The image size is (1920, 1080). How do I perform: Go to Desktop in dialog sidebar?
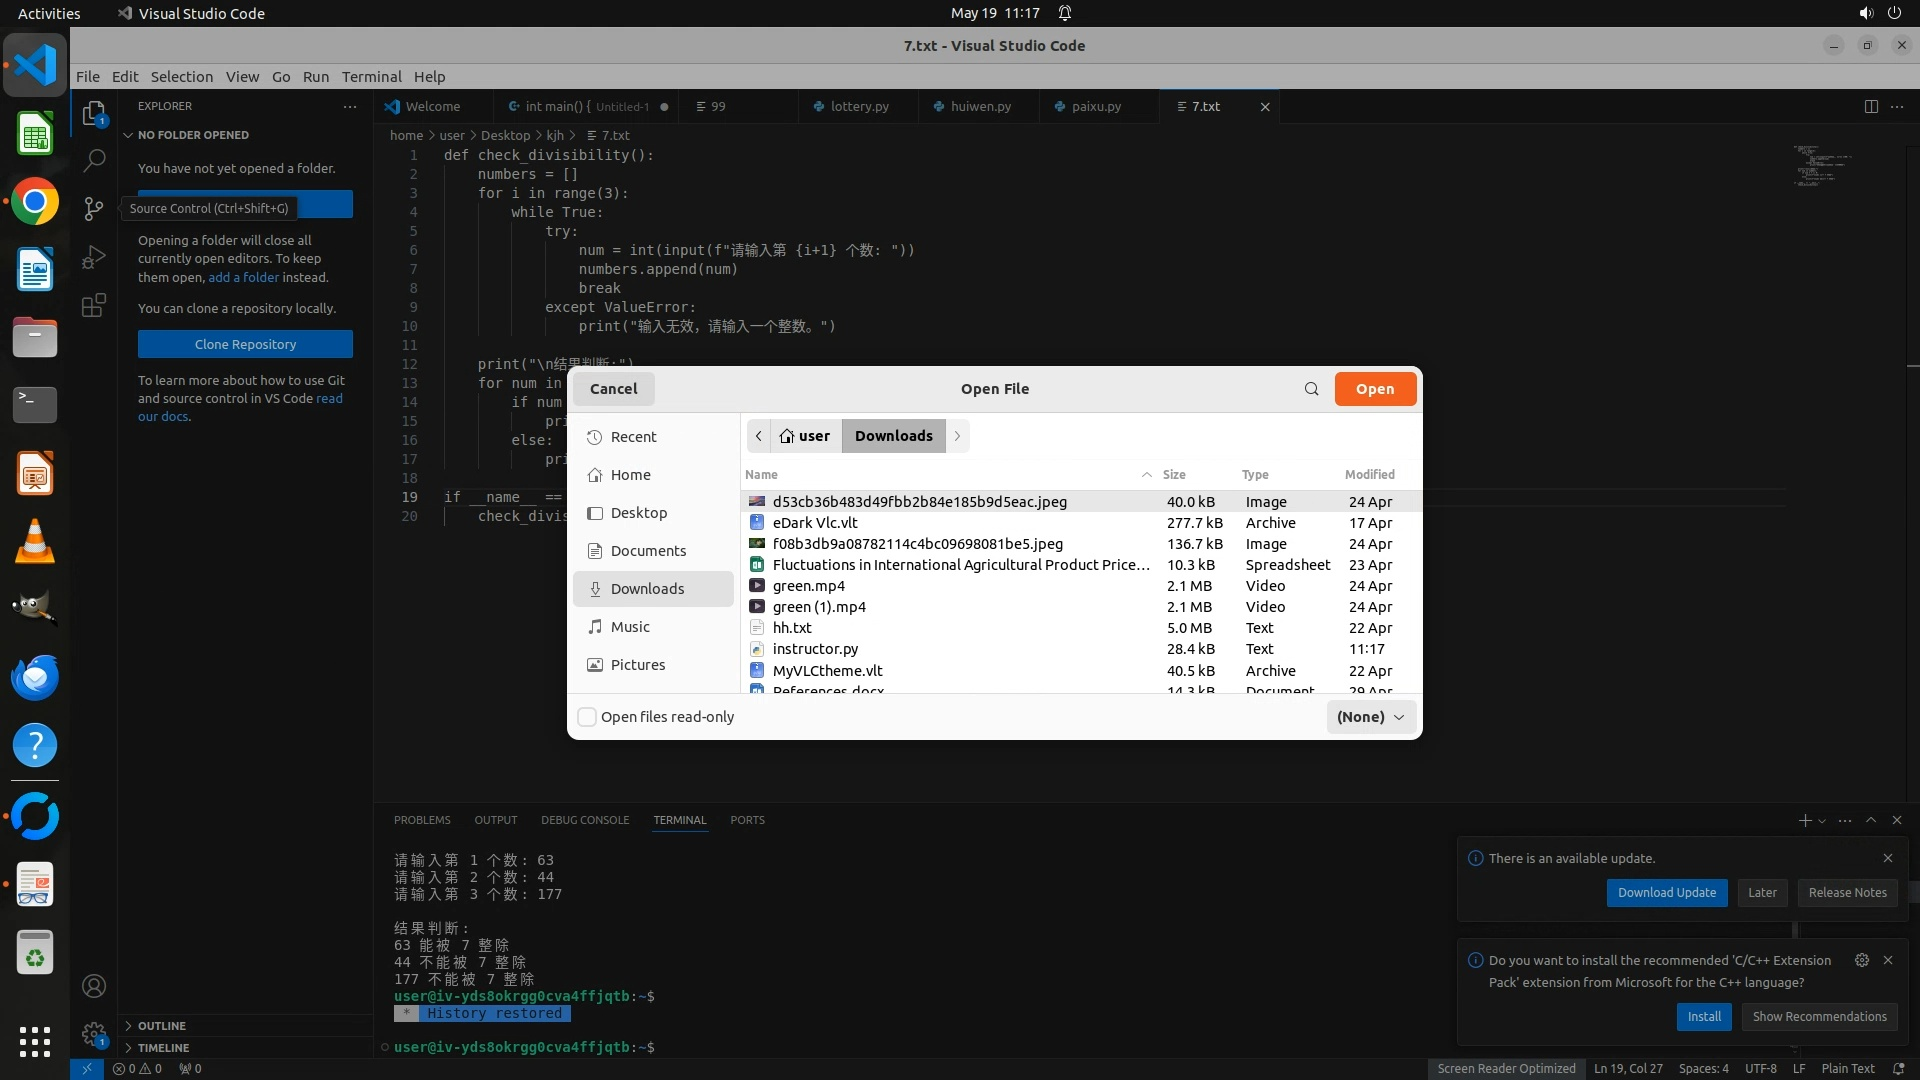638,513
